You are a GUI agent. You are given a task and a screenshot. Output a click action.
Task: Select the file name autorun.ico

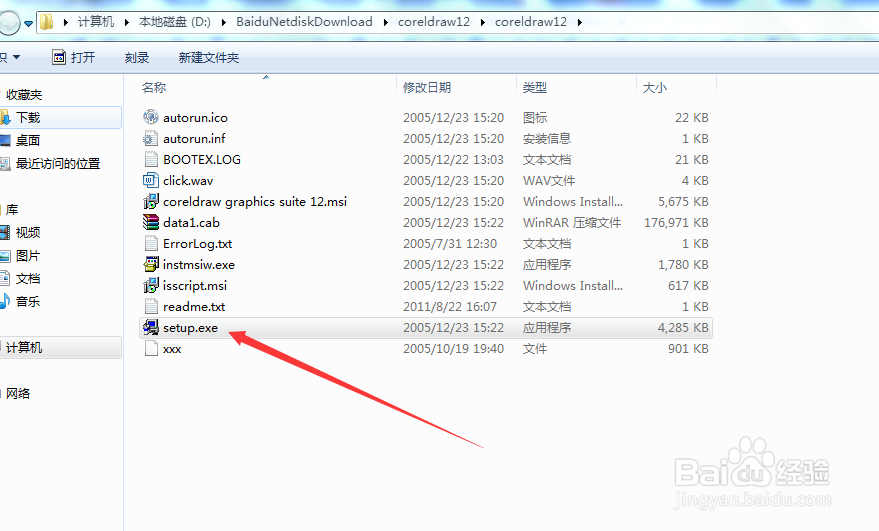[x=195, y=118]
